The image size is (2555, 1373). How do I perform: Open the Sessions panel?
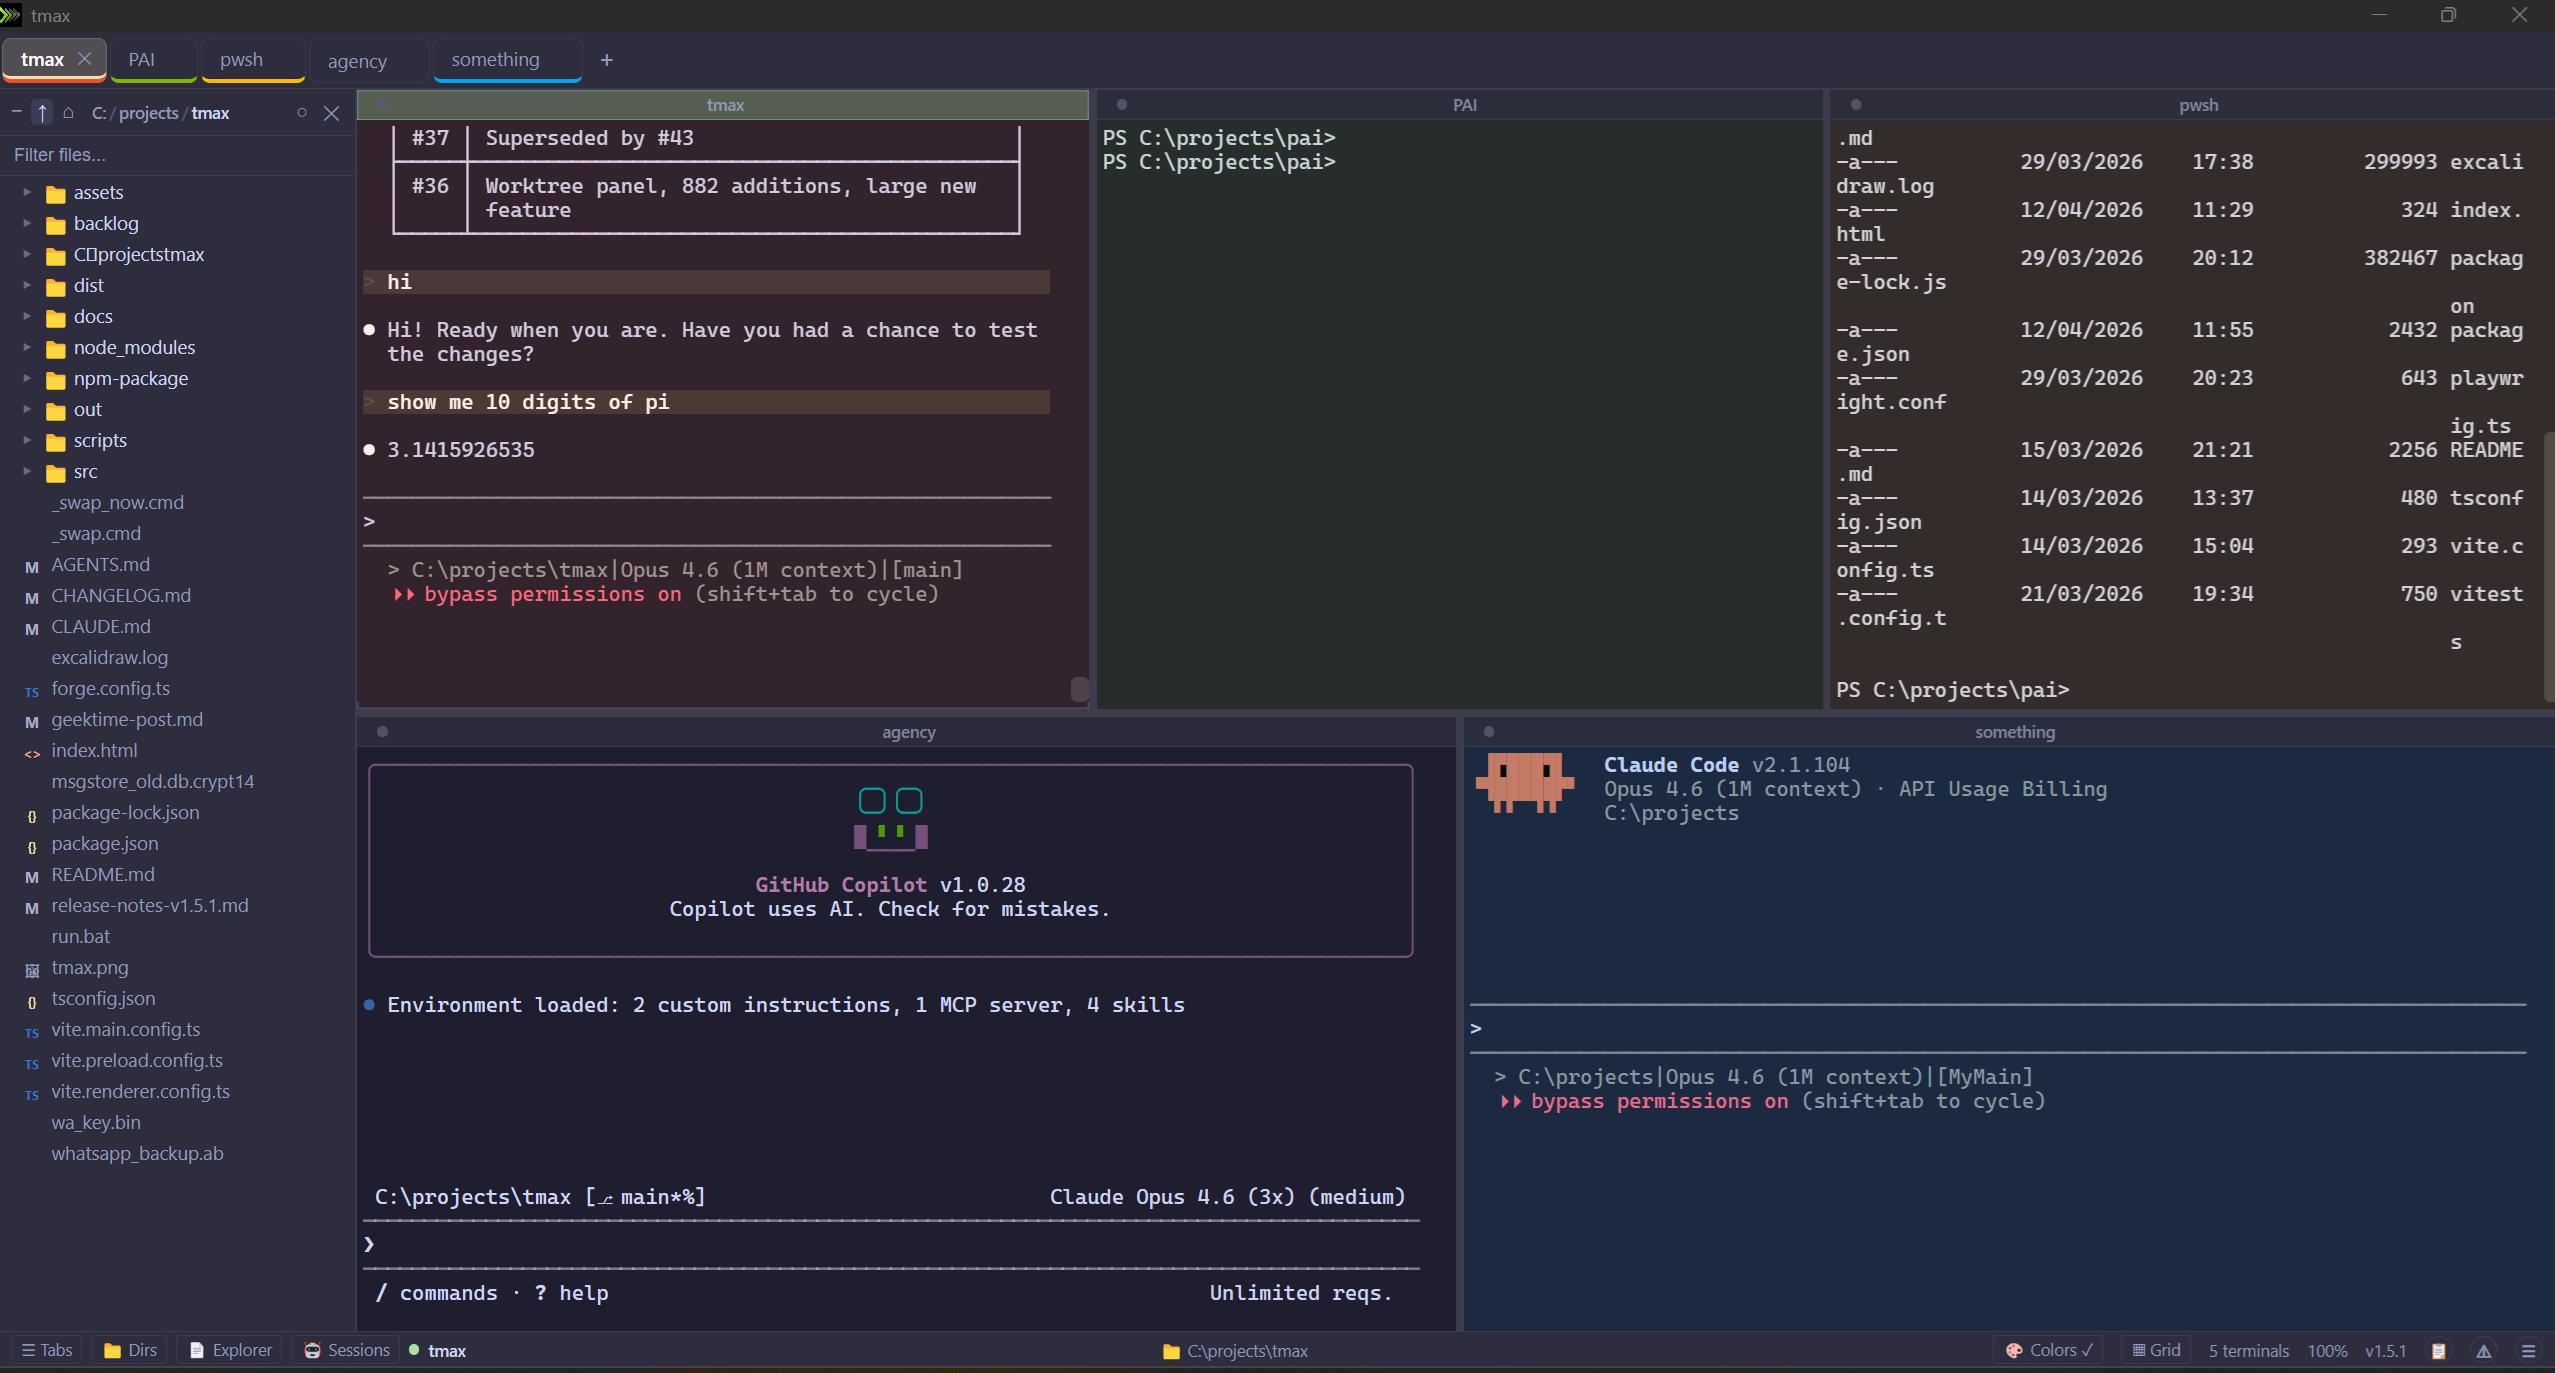(x=346, y=1350)
